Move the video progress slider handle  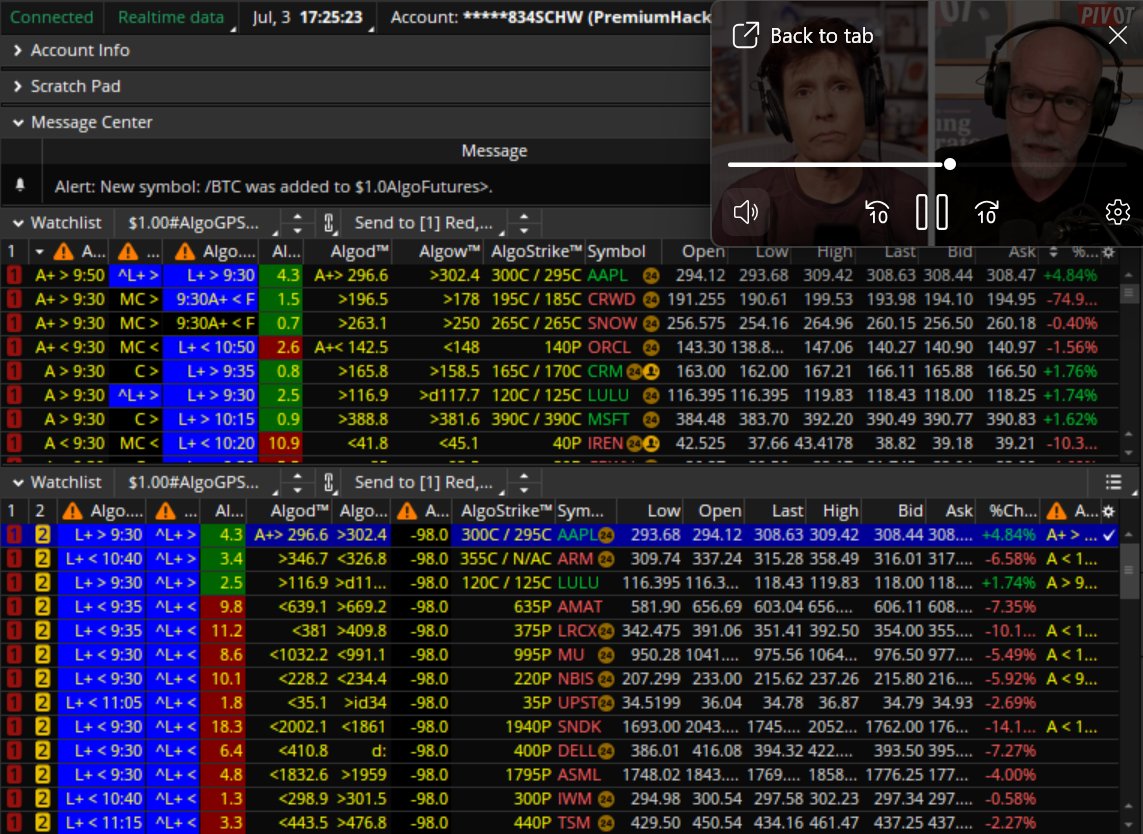coord(950,164)
